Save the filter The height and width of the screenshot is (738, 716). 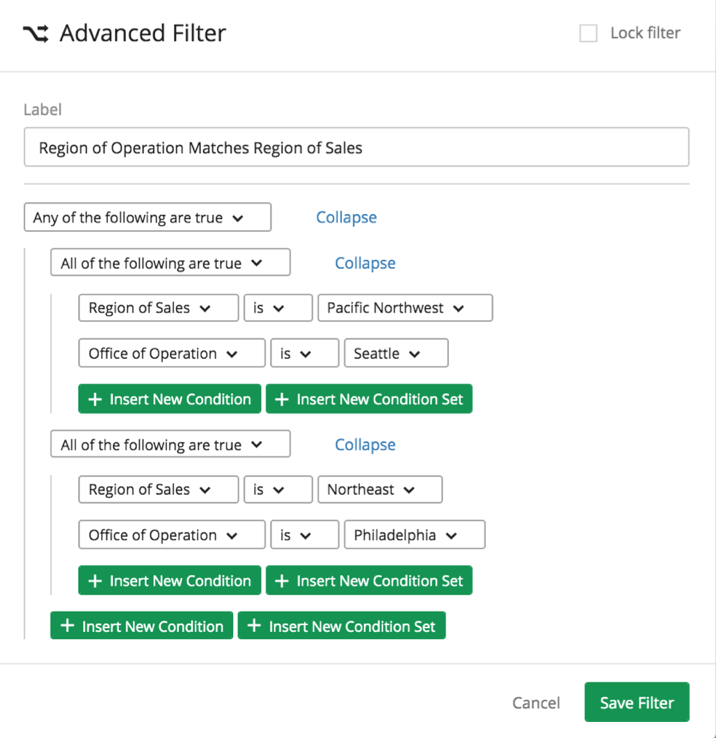[637, 702]
